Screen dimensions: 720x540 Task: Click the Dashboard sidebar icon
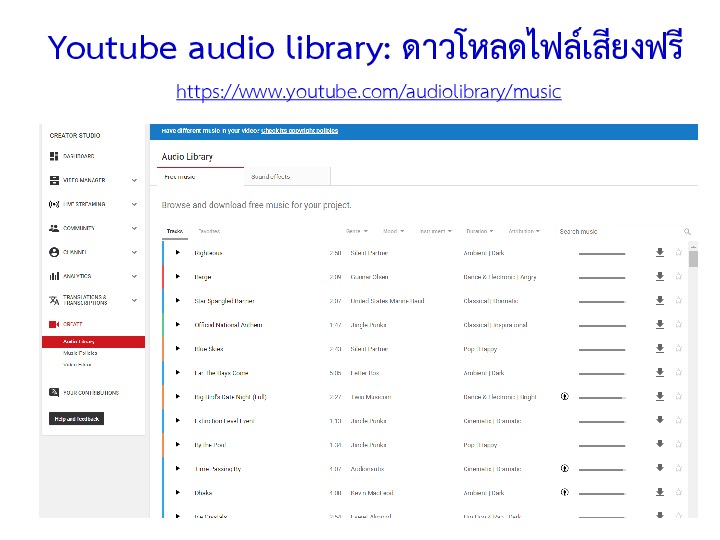tap(54, 156)
